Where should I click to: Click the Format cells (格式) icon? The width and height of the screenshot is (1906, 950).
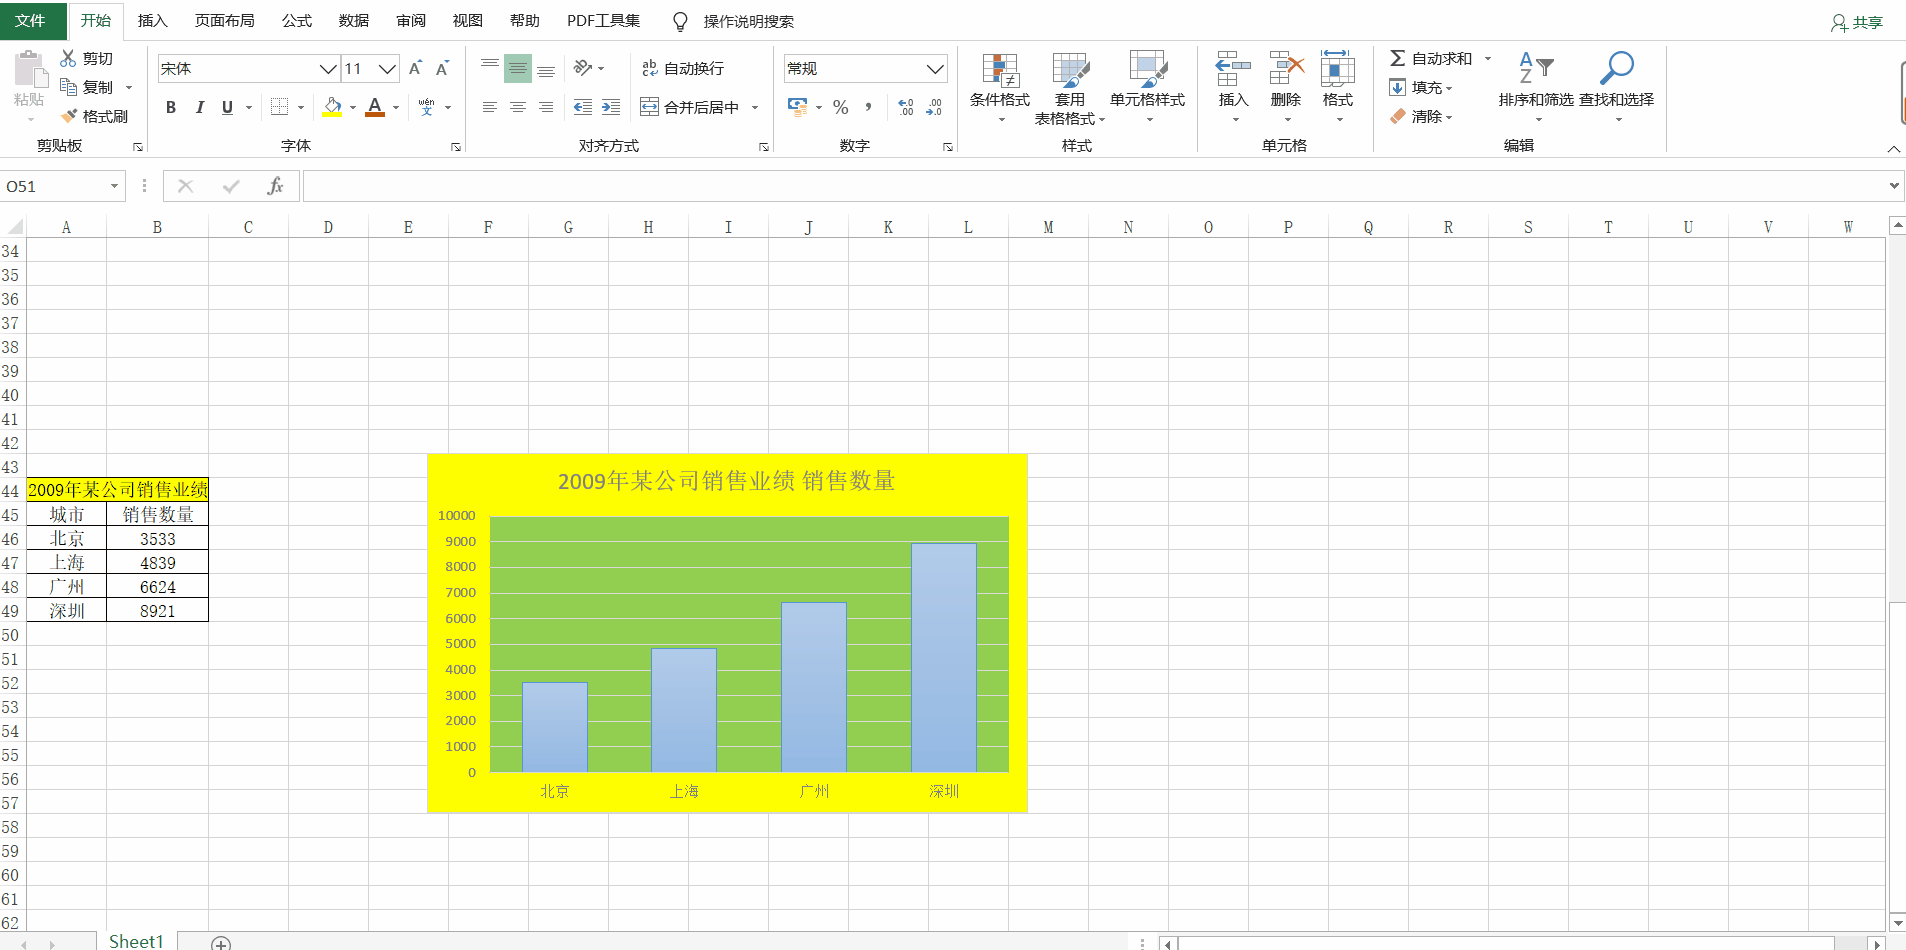coord(1338,68)
